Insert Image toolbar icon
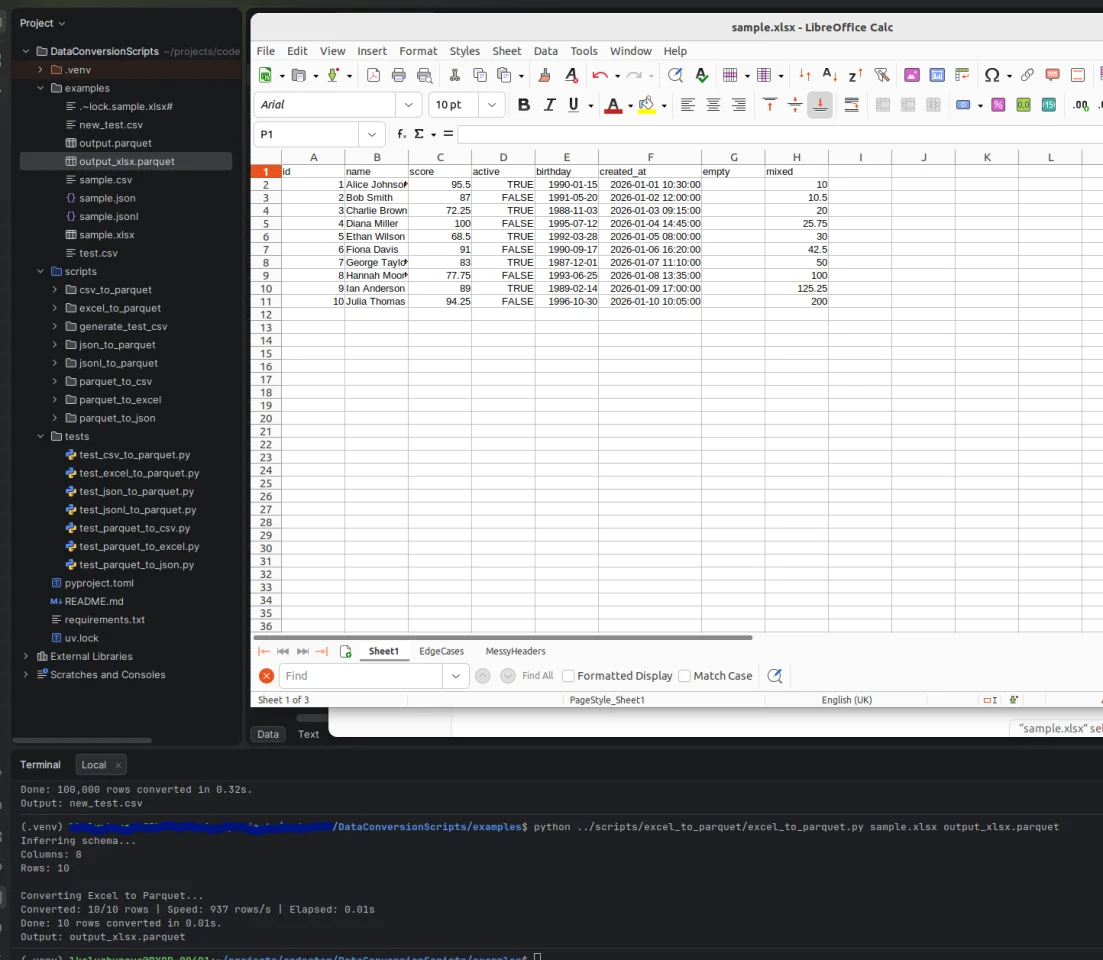 coord(912,75)
